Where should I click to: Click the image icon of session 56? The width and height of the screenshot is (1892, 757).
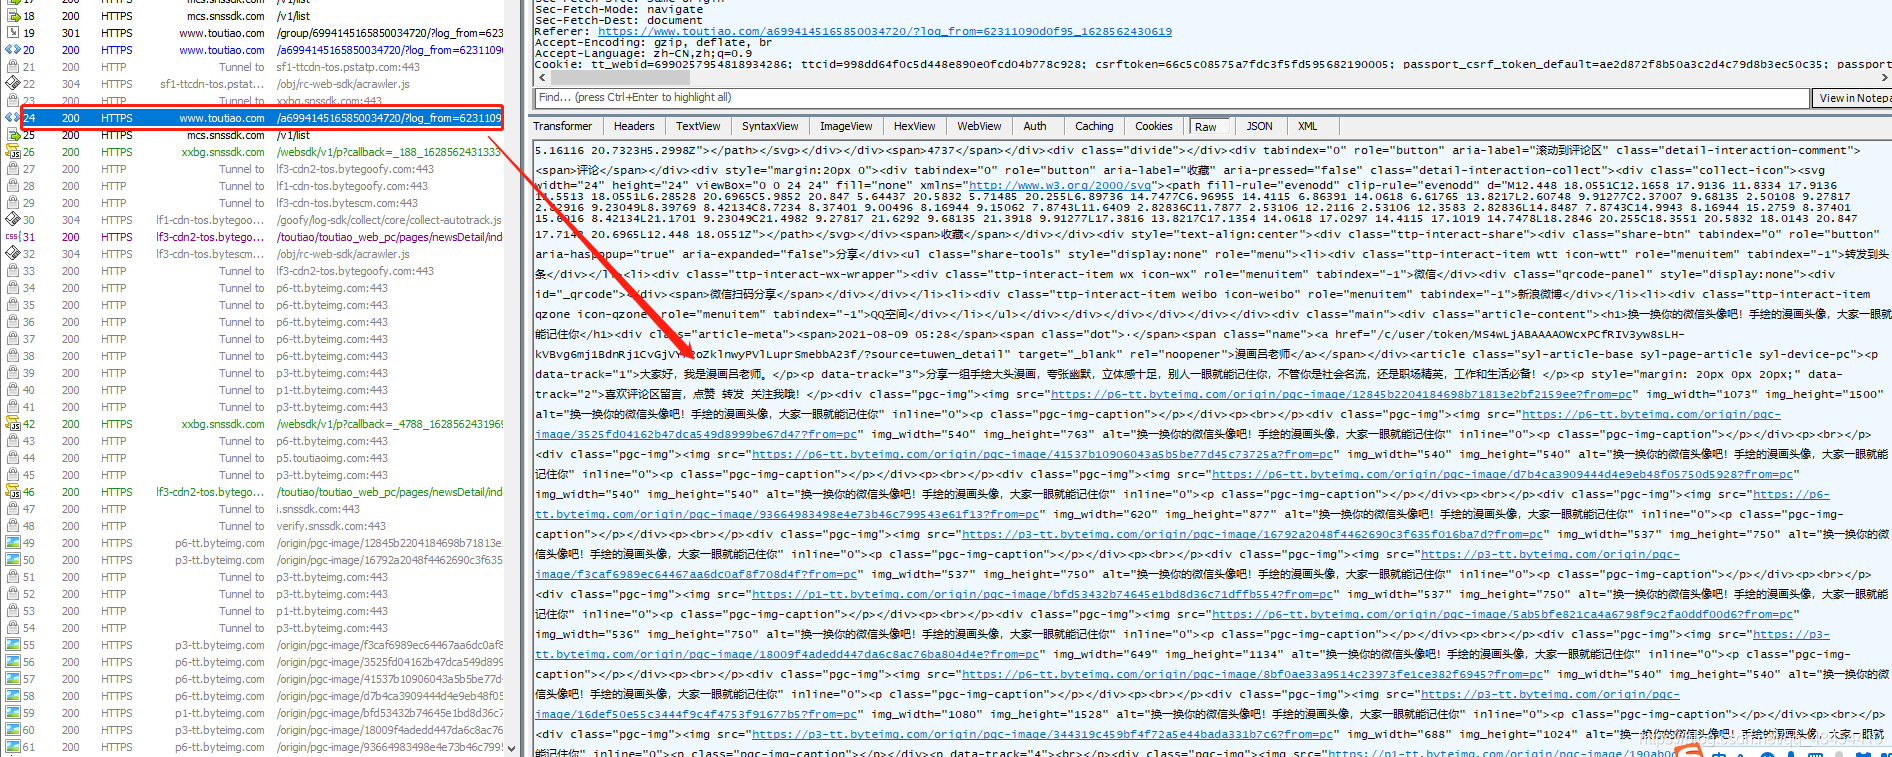coord(13,662)
